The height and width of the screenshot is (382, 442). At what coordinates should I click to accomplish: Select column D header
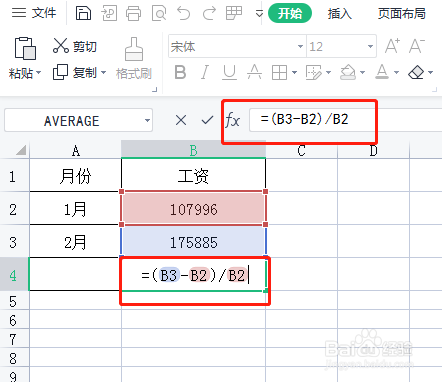(x=373, y=151)
